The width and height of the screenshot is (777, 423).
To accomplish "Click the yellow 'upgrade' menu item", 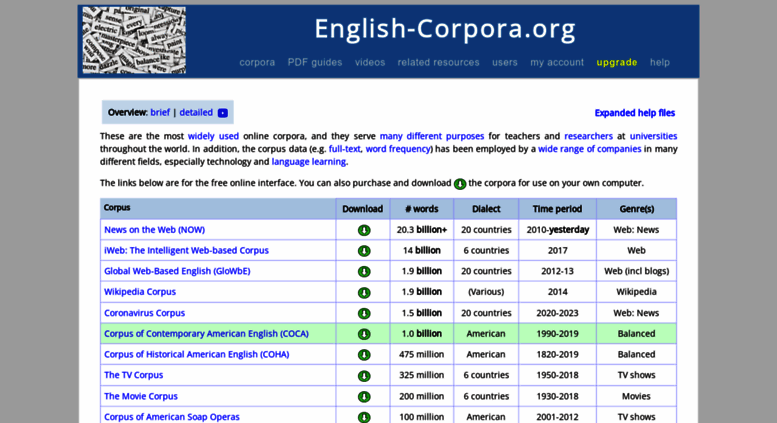I will click(x=616, y=62).
